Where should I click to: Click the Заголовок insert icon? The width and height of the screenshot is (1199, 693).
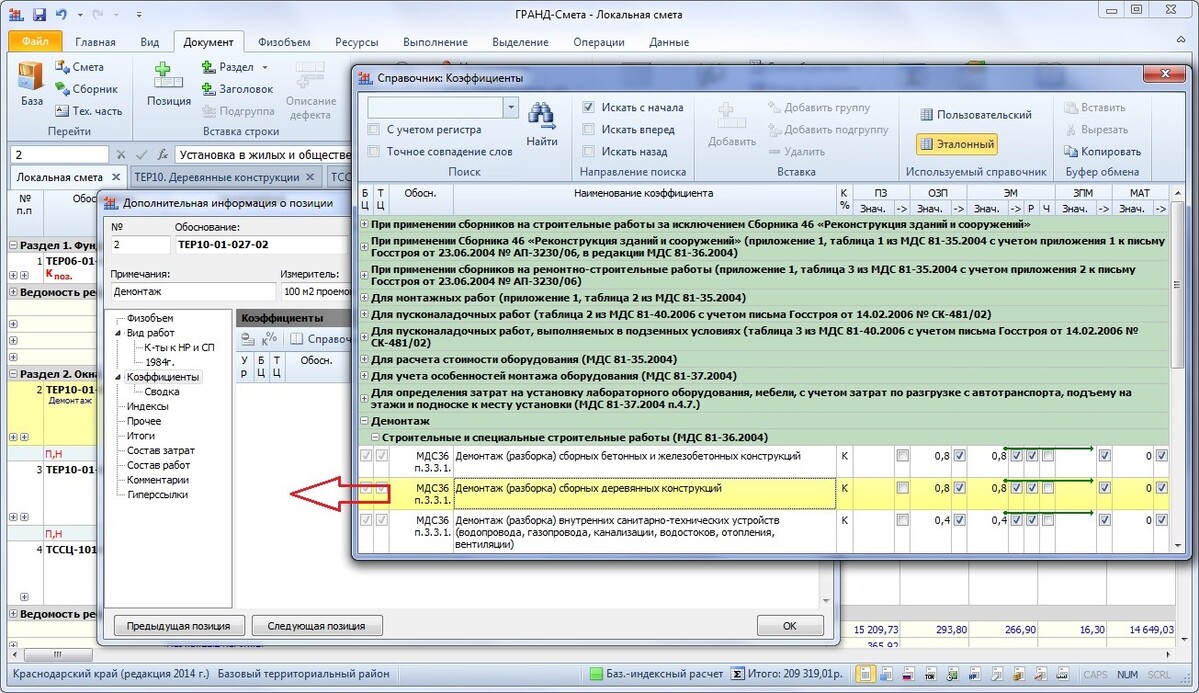click(208, 89)
